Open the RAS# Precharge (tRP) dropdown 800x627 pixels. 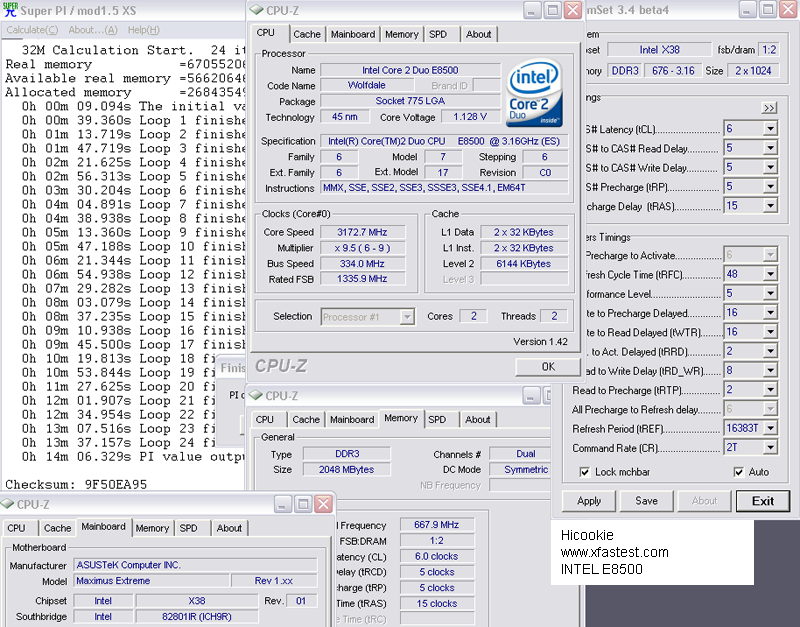[x=770, y=187]
